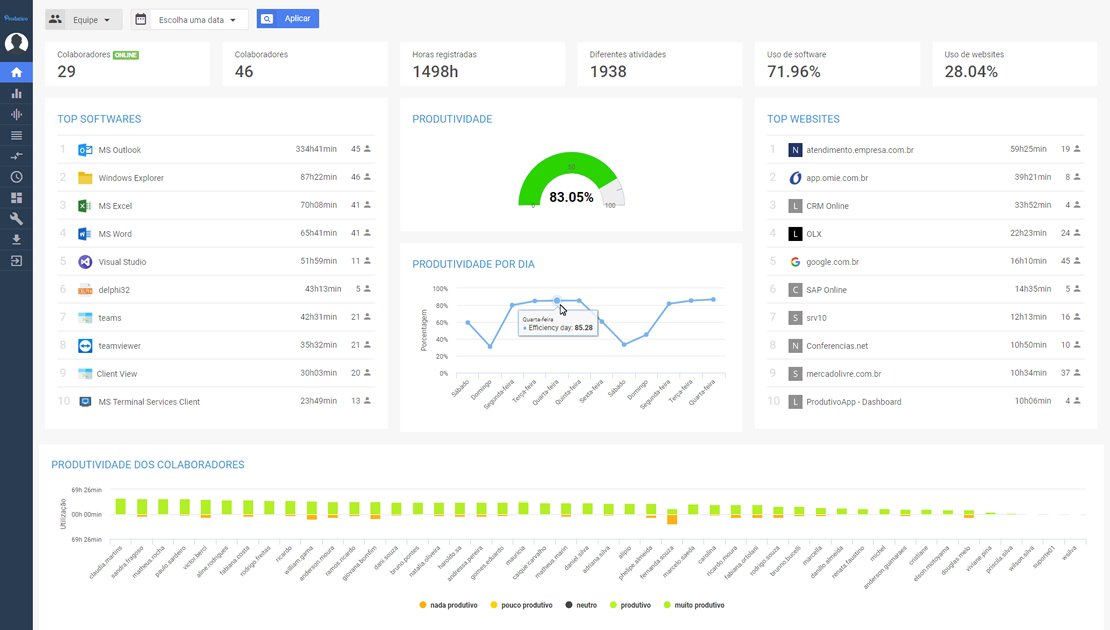Click the logout exit icon in sidebar

[16, 261]
